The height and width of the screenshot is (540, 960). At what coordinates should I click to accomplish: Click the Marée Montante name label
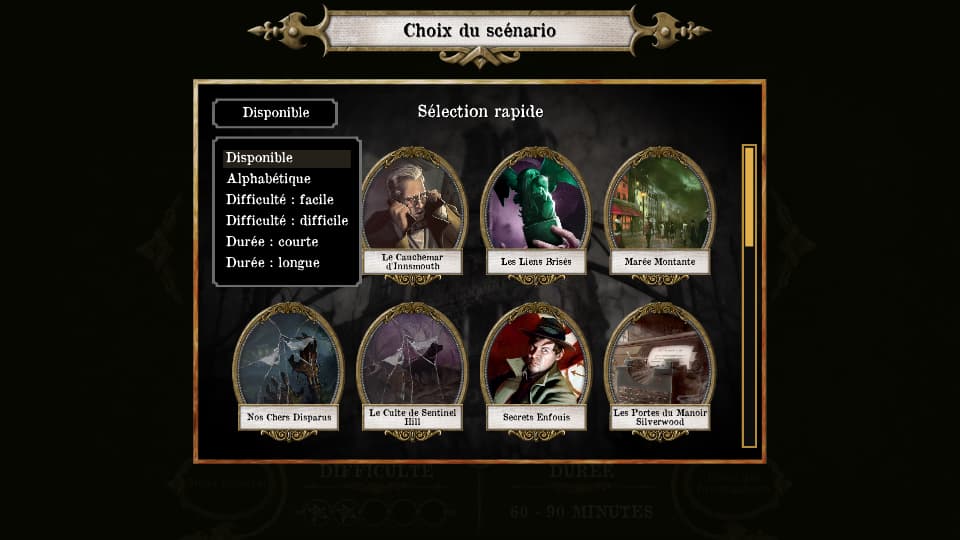click(x=659, y=261)
